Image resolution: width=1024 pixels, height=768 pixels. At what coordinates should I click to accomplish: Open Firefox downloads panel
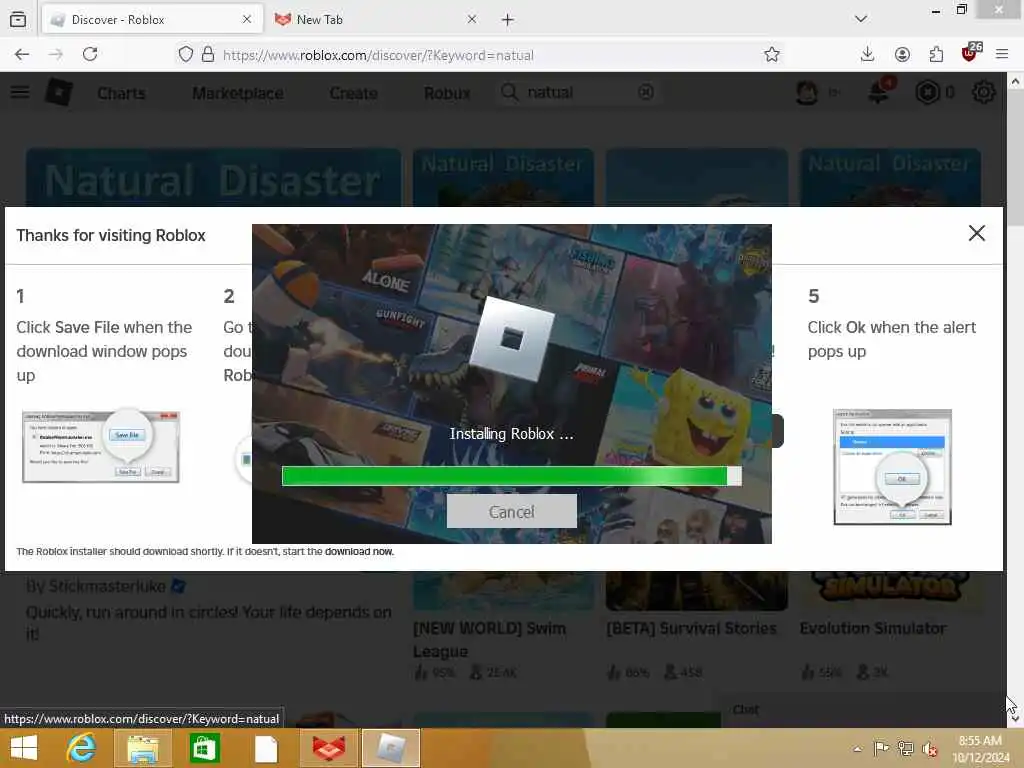point(867,54)
